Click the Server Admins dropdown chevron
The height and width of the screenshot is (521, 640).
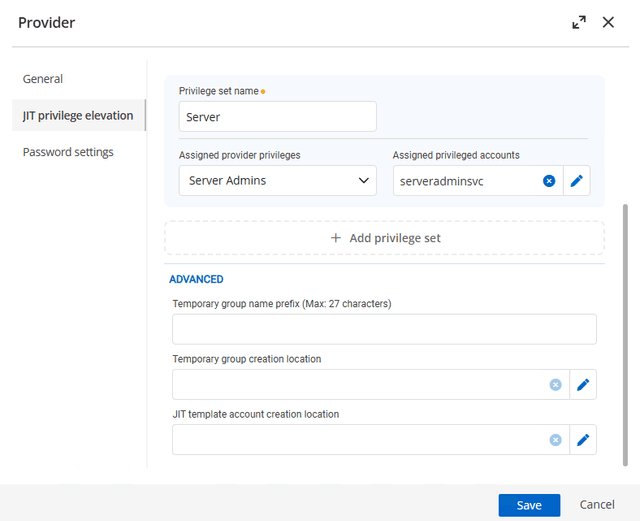(363, 181)
